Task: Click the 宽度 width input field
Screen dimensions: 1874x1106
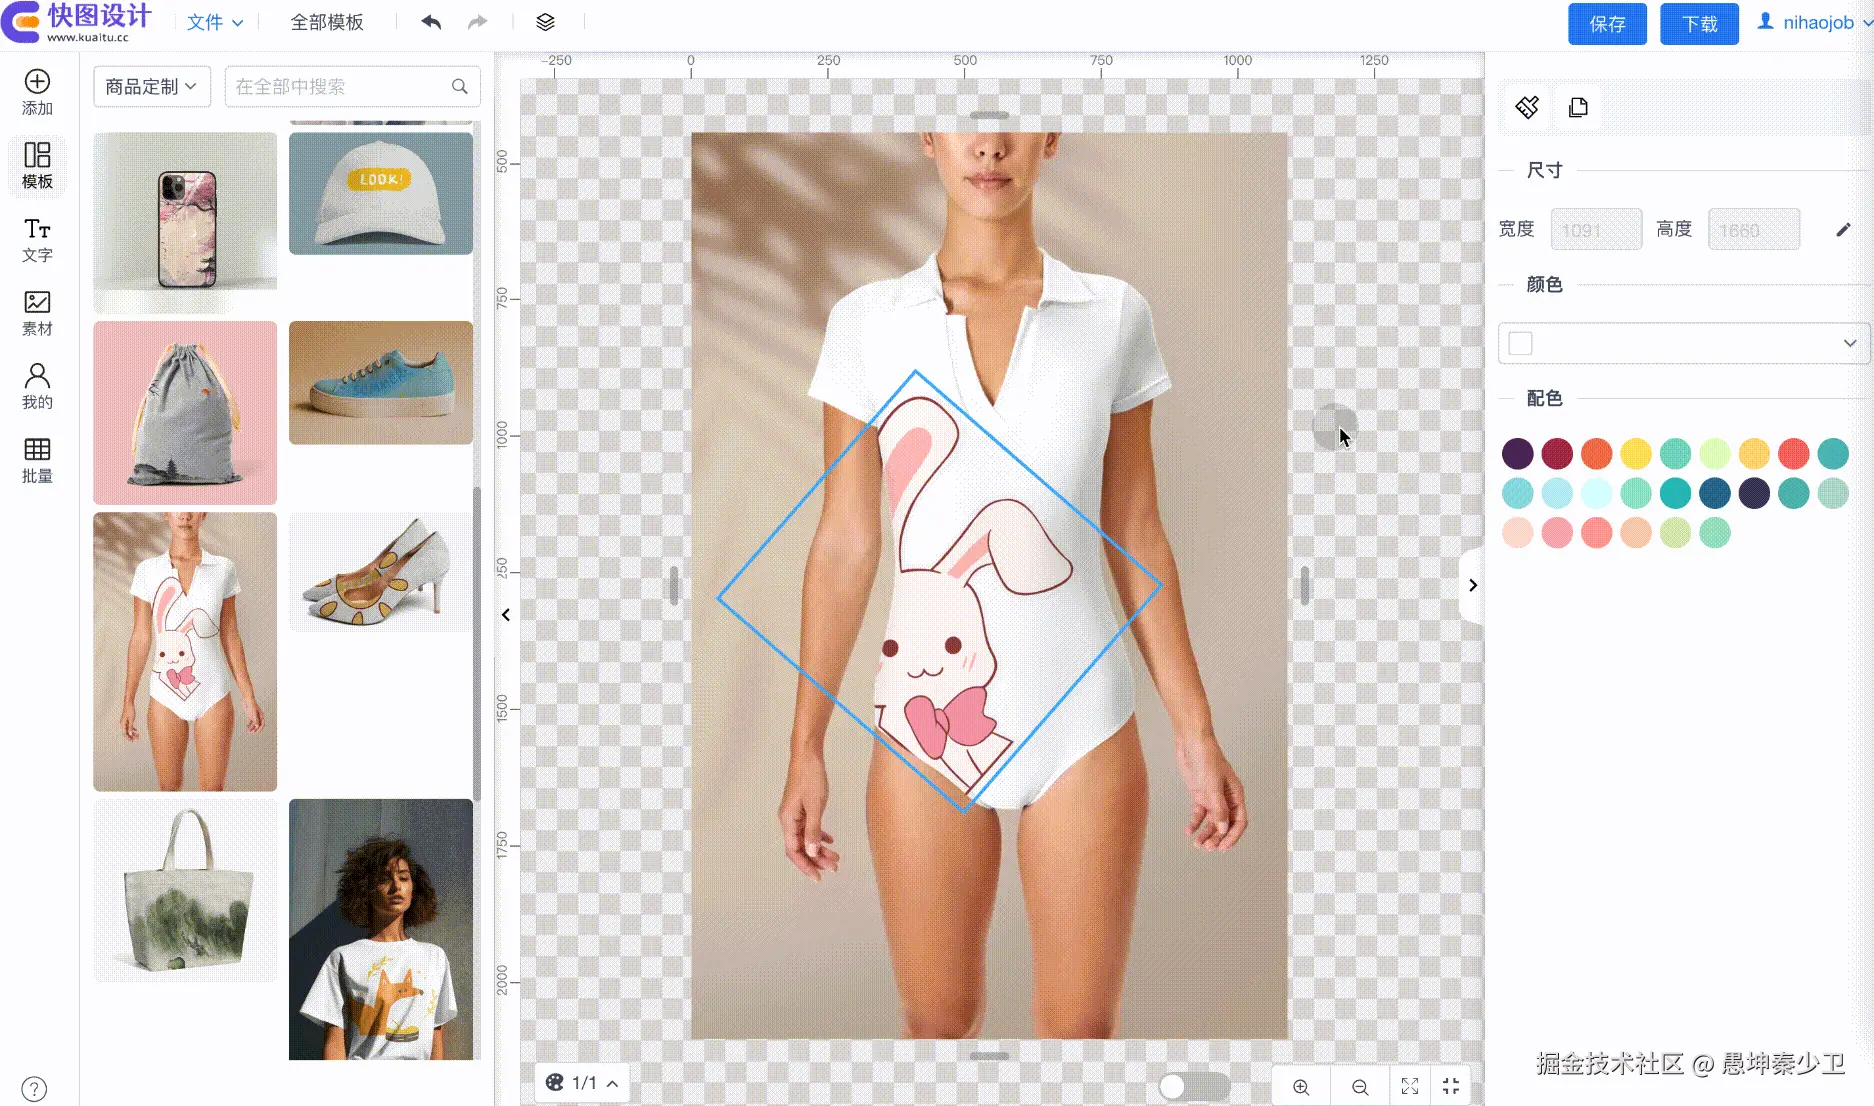Action: click(1596, 230)
